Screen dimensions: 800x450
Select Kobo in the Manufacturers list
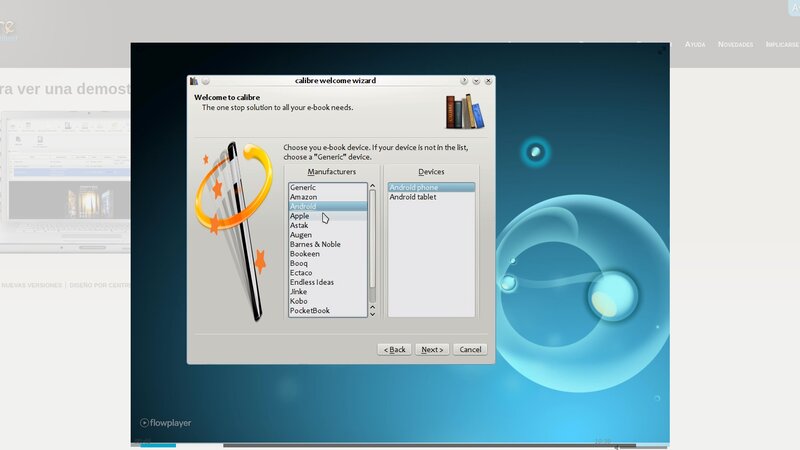coord(328,301)
